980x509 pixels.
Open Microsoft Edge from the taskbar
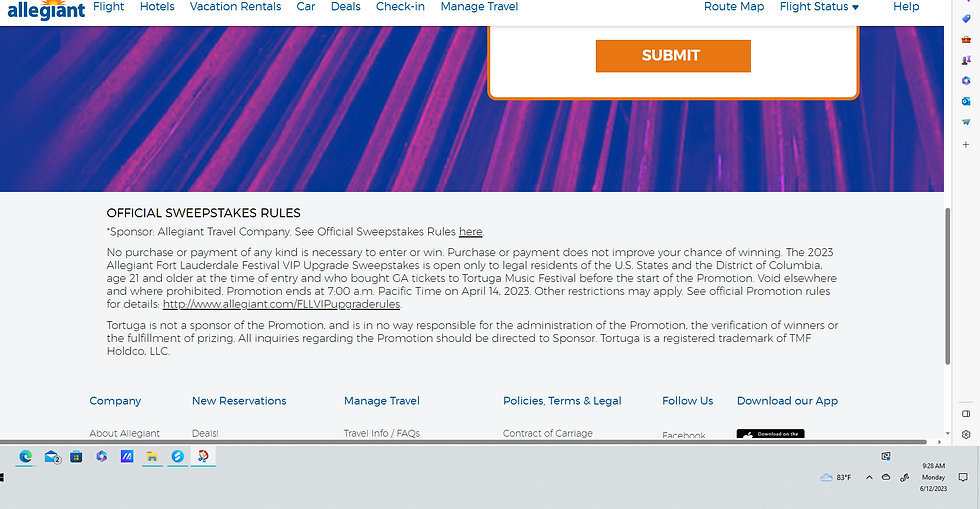point(25,456)
